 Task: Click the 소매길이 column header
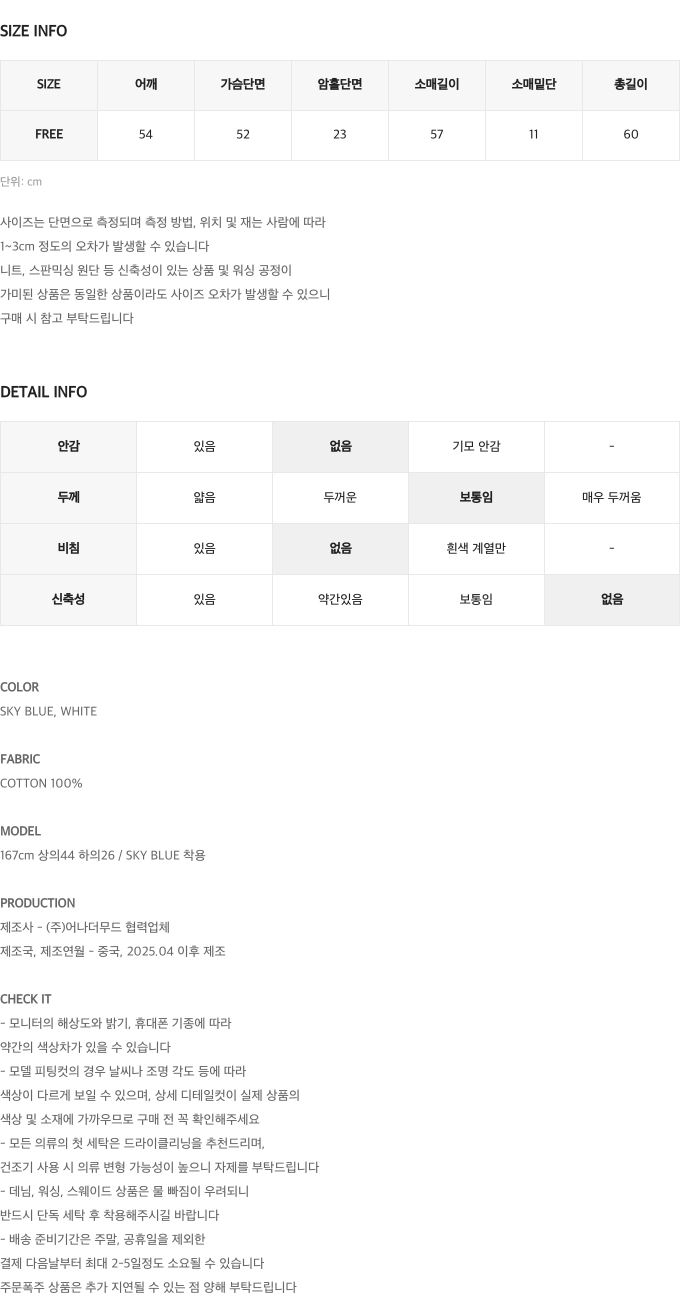click(x=437, y=84)
